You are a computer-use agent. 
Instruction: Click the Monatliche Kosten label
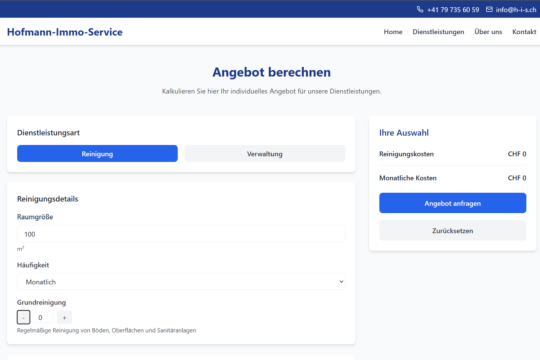click(408, 178)
